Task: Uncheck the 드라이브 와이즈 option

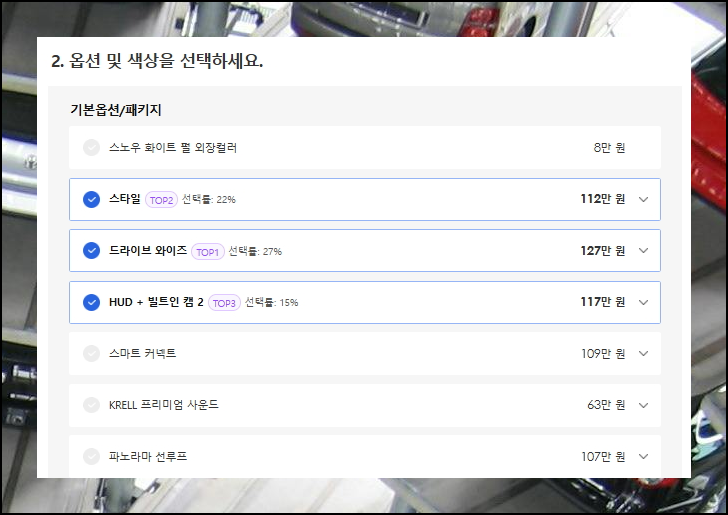Action: [91, 250]
